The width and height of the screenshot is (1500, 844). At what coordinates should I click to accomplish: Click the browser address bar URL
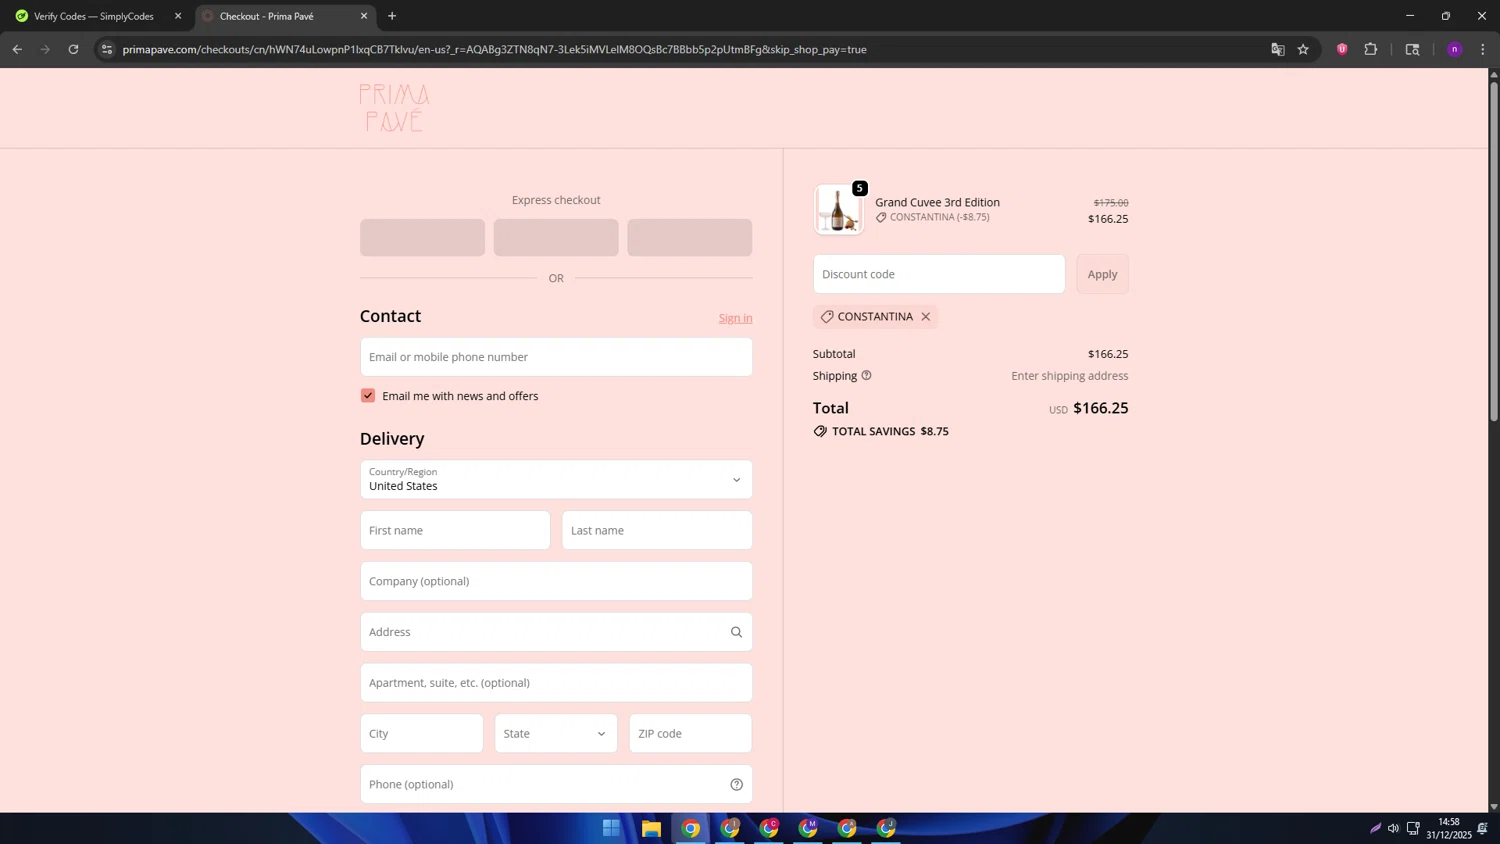(x=494, y=49)
